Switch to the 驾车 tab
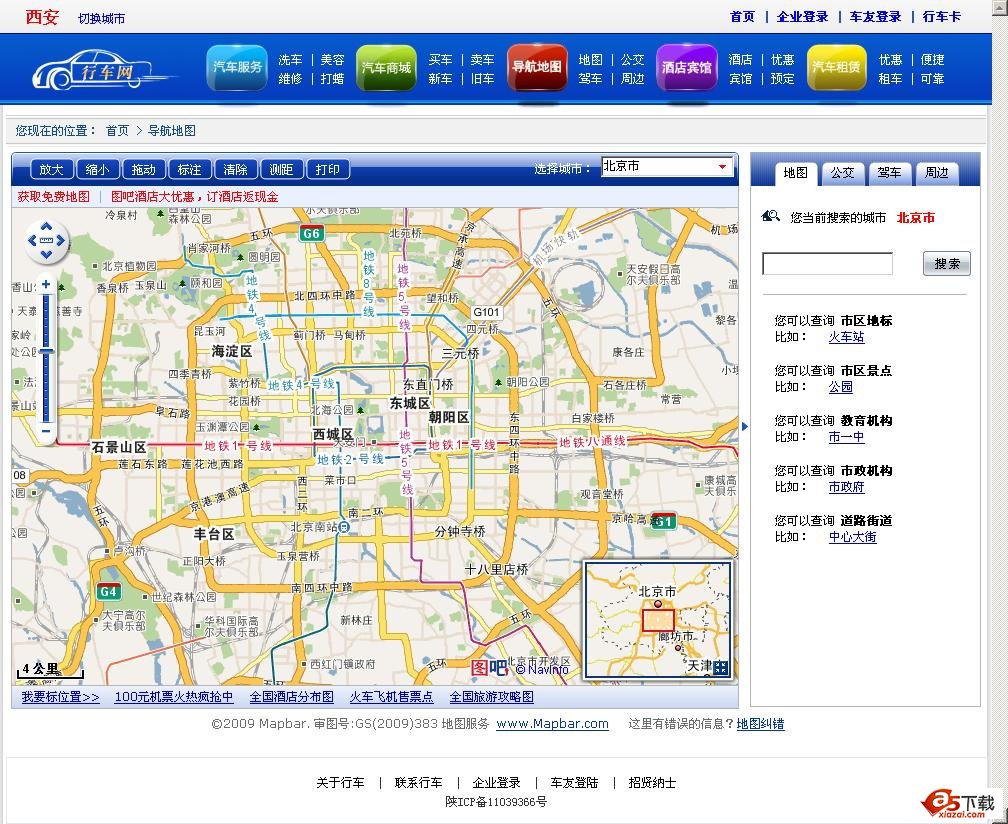The image size is (1008, 824). pos(889,173)
